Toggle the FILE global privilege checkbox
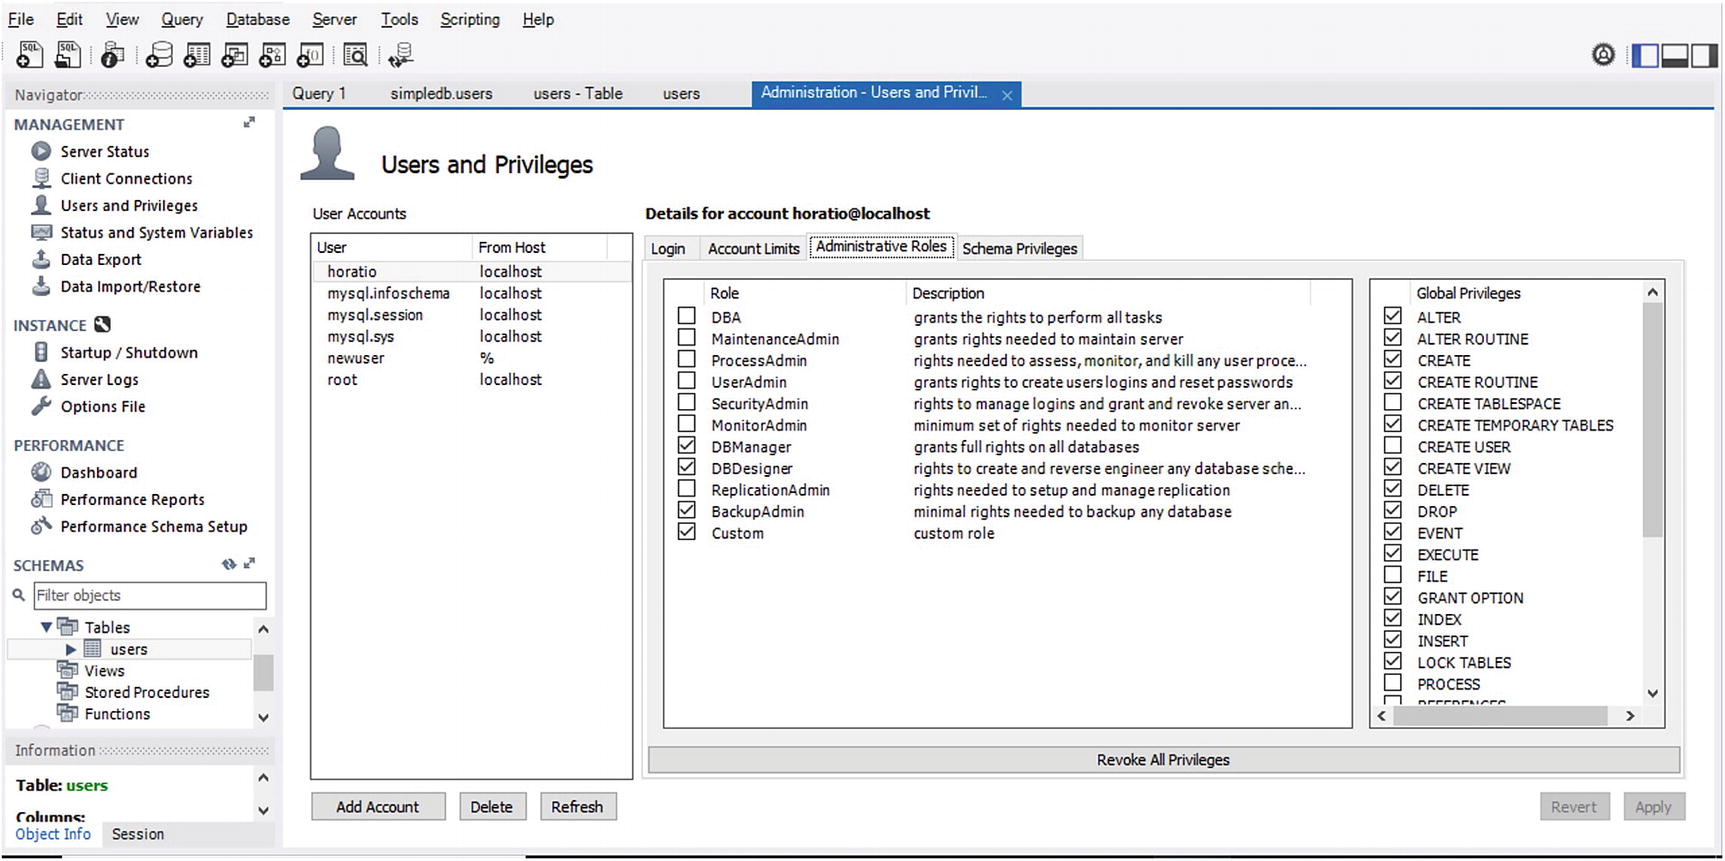This screenshot has width=1725, height=861. point(1393,575)
